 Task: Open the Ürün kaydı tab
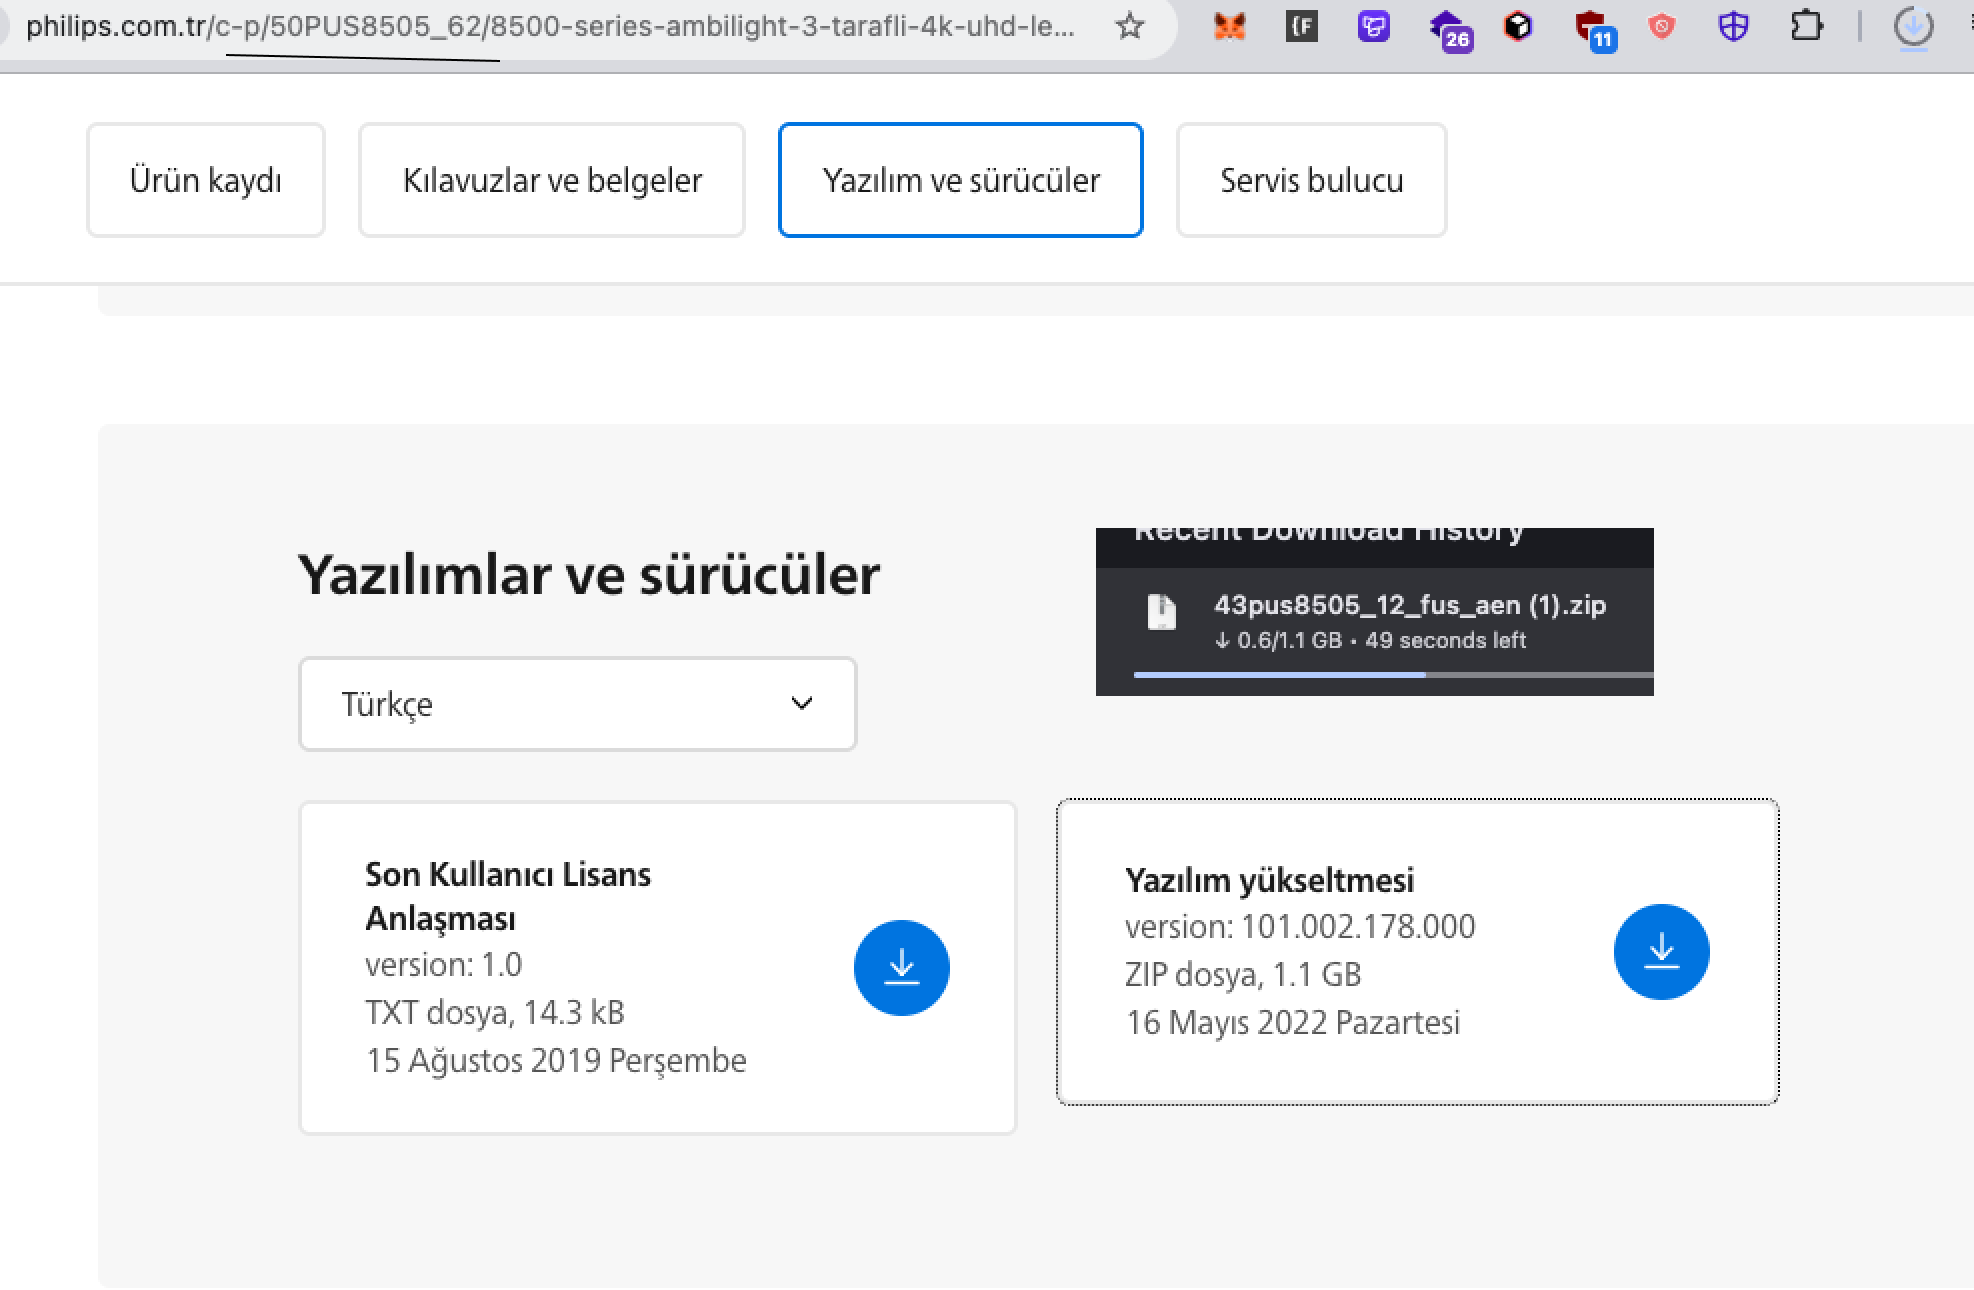[206, 180]
